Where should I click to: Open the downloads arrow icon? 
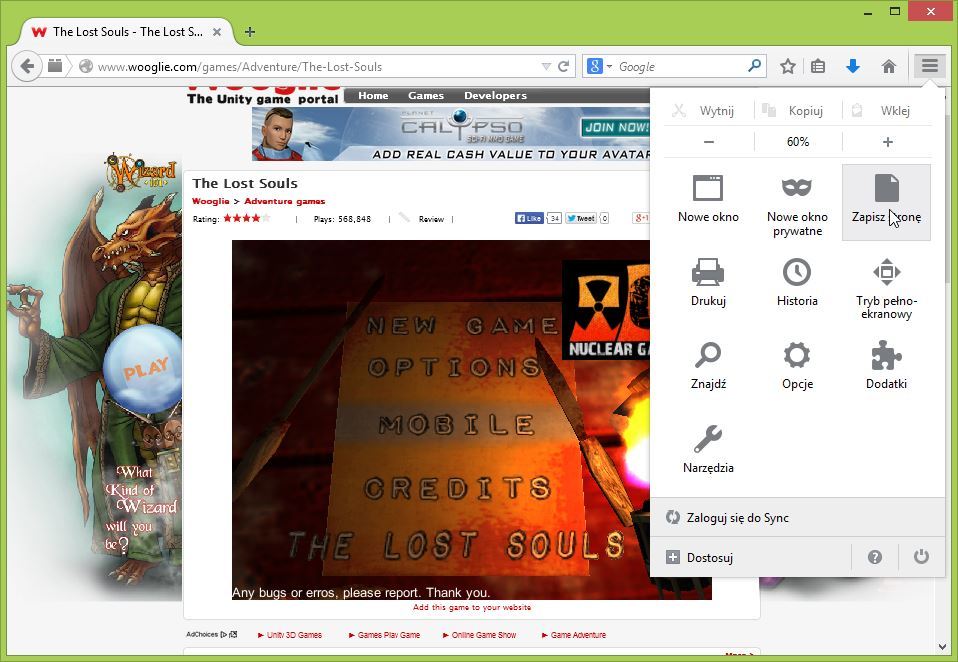(x=854, y=66)
